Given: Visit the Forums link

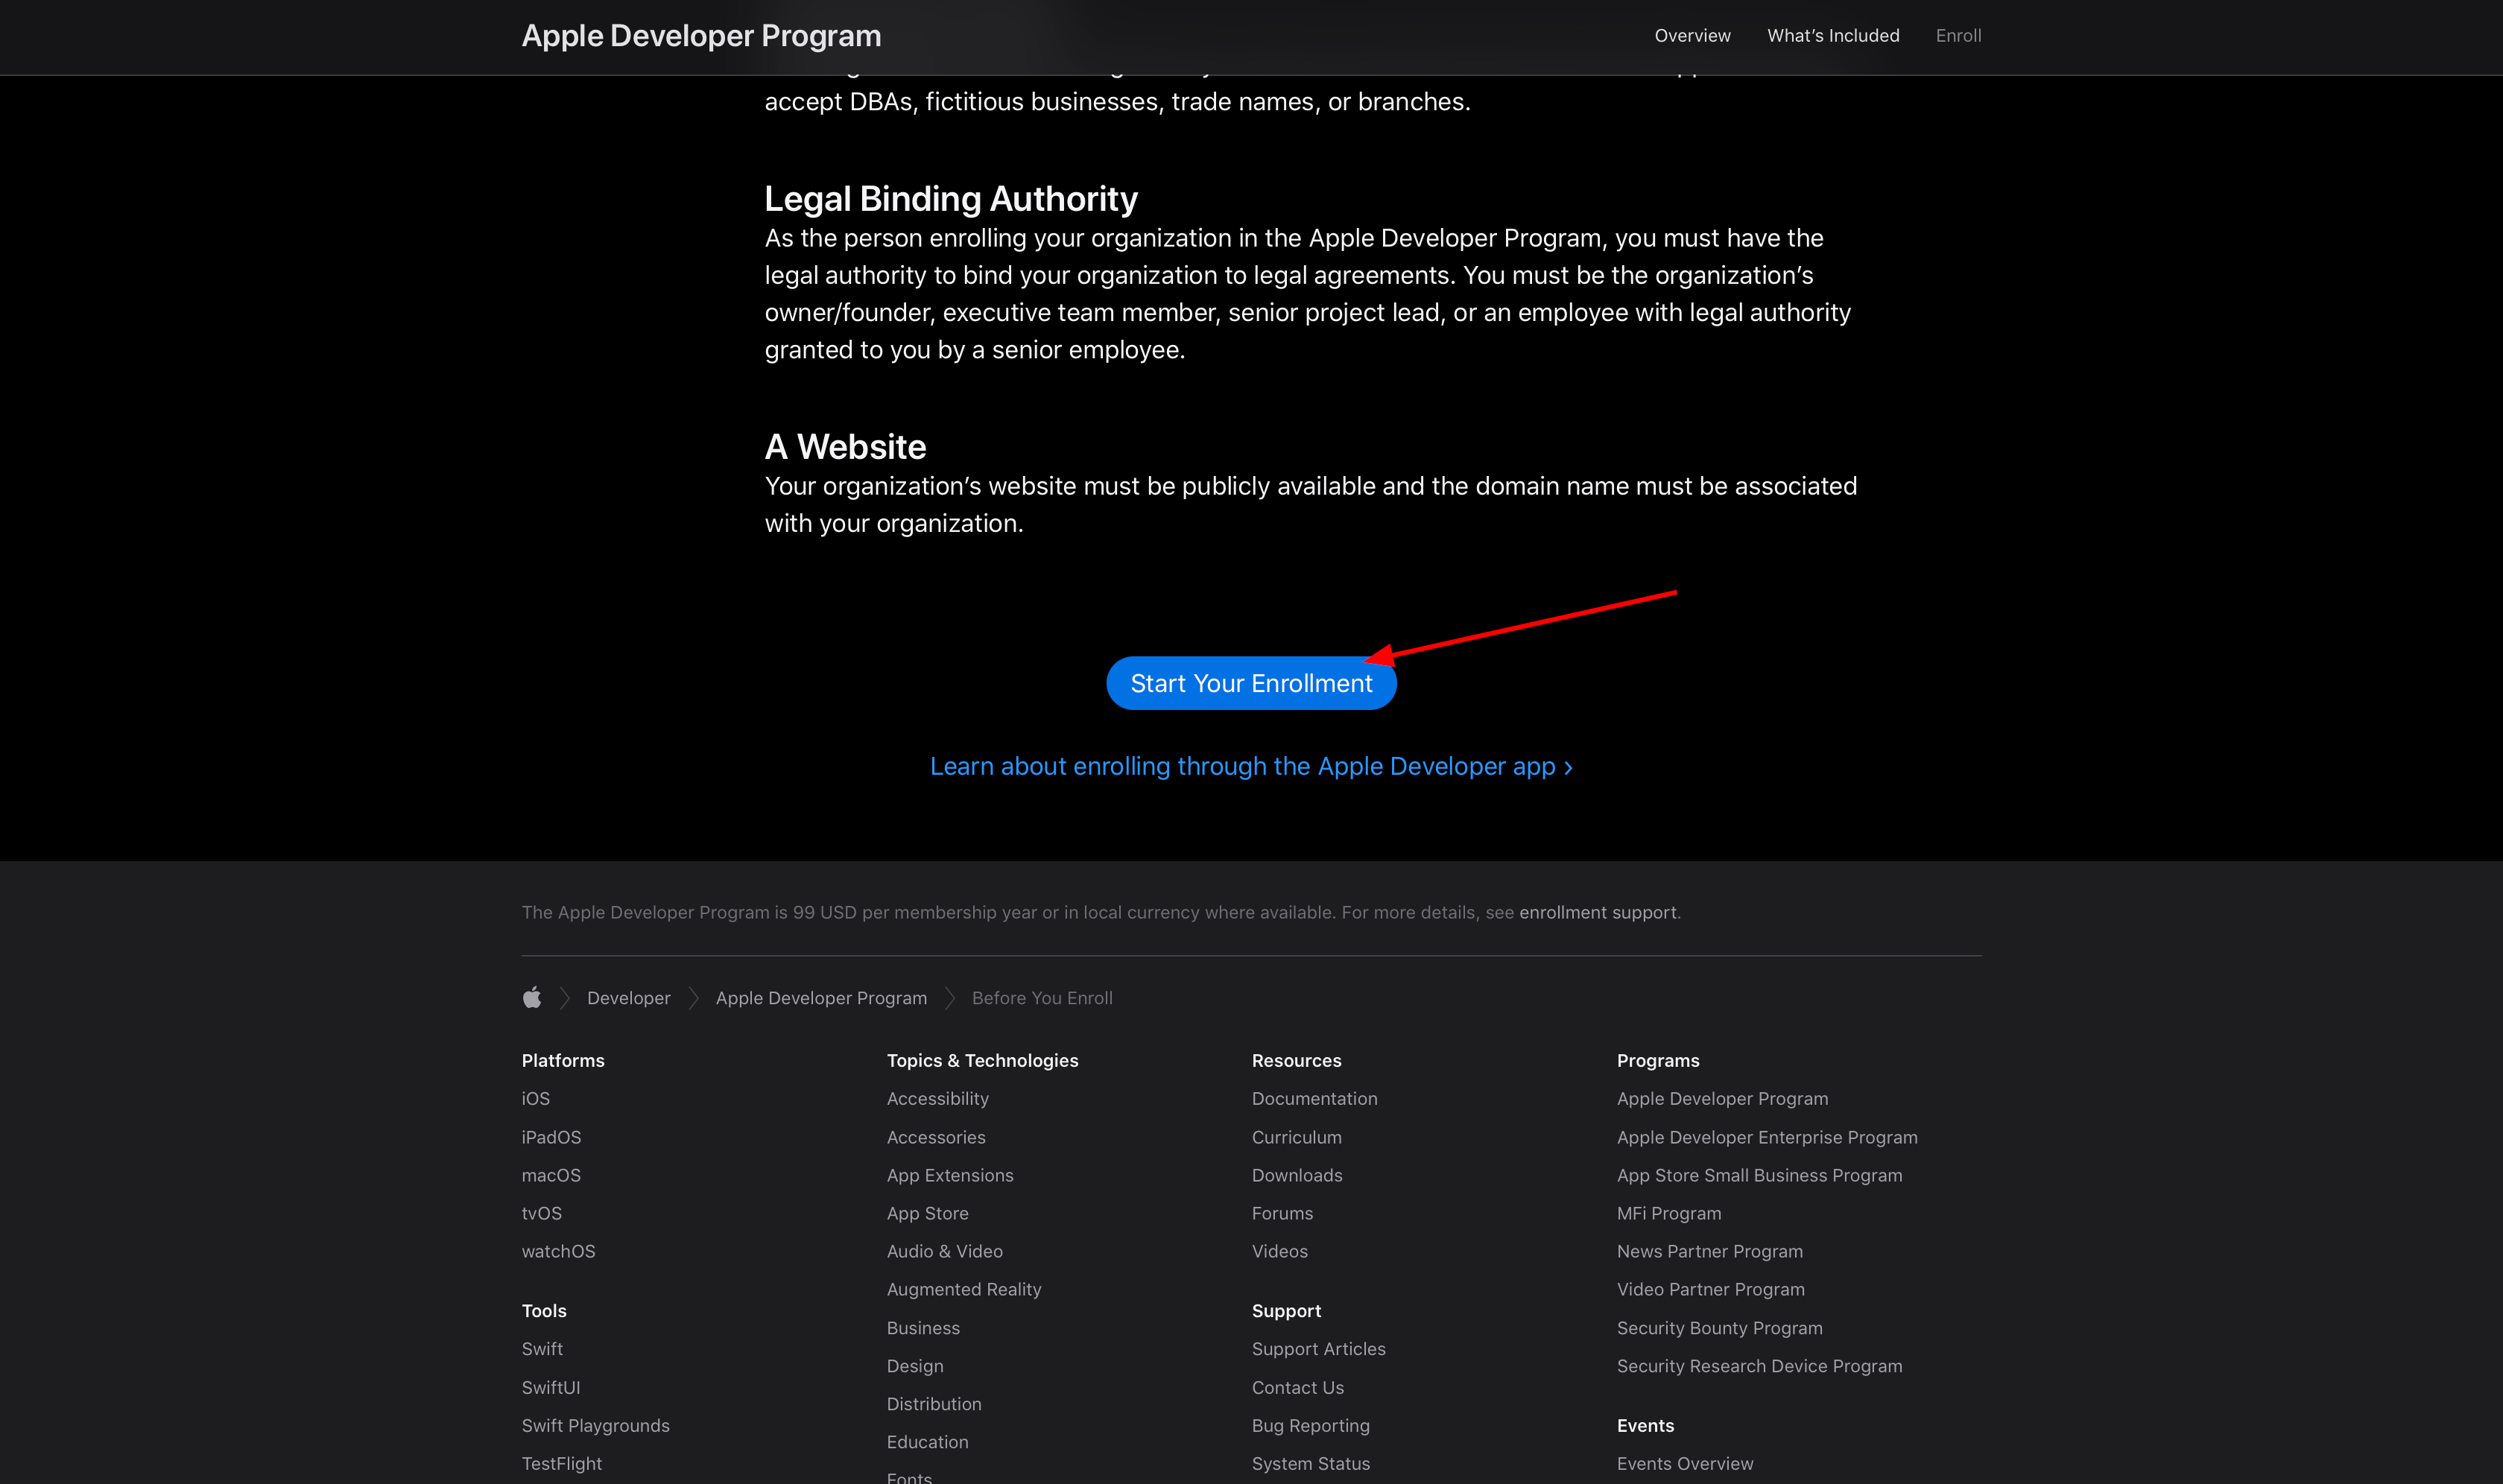Looking at the screenshot, I should (x=1282, y=1213).
